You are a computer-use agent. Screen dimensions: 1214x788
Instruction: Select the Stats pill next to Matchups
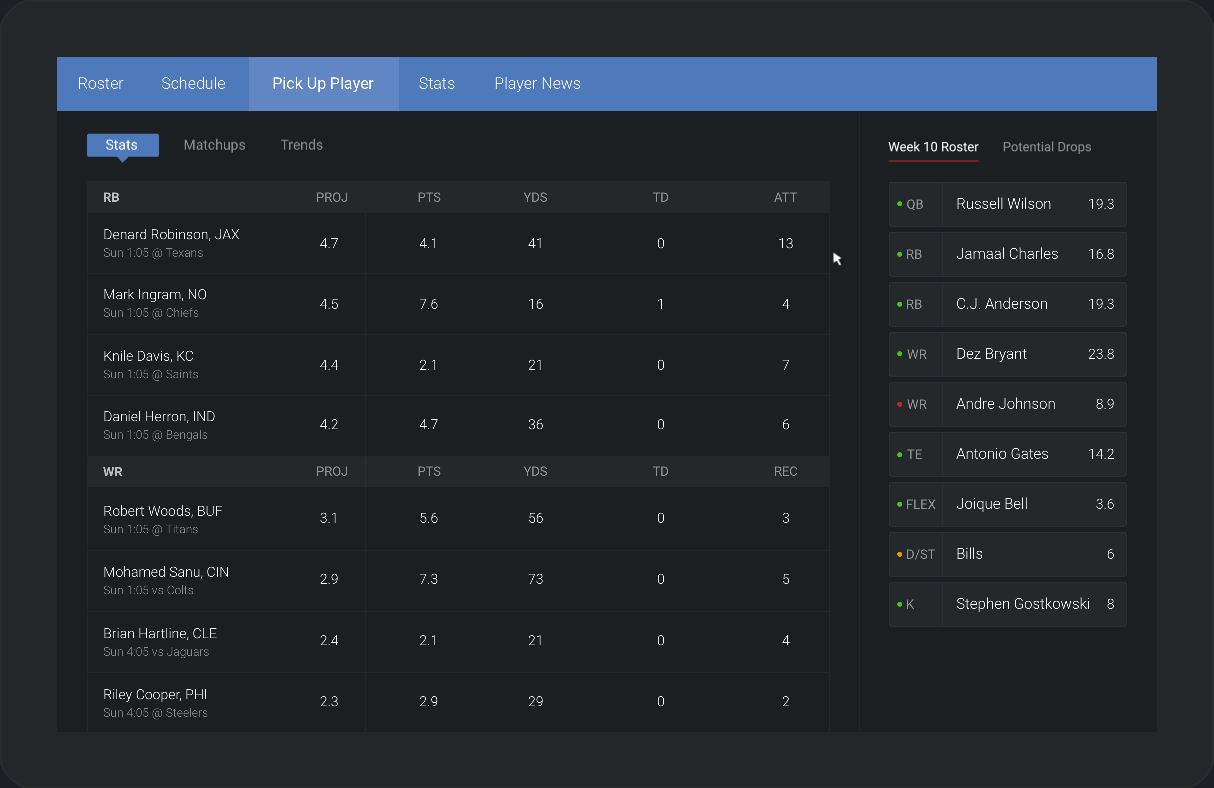pos(122,145)
